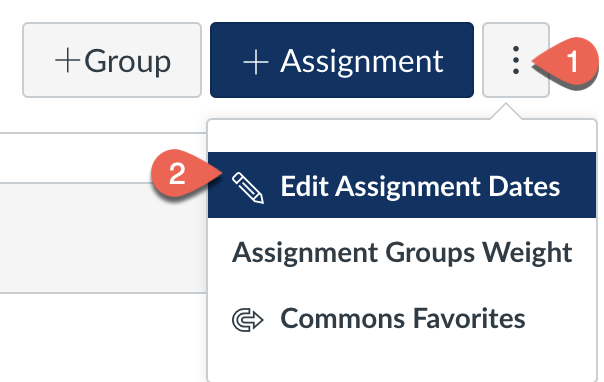
Task: Click the red marker labeled 2
Action: click(x=185, y=173)
